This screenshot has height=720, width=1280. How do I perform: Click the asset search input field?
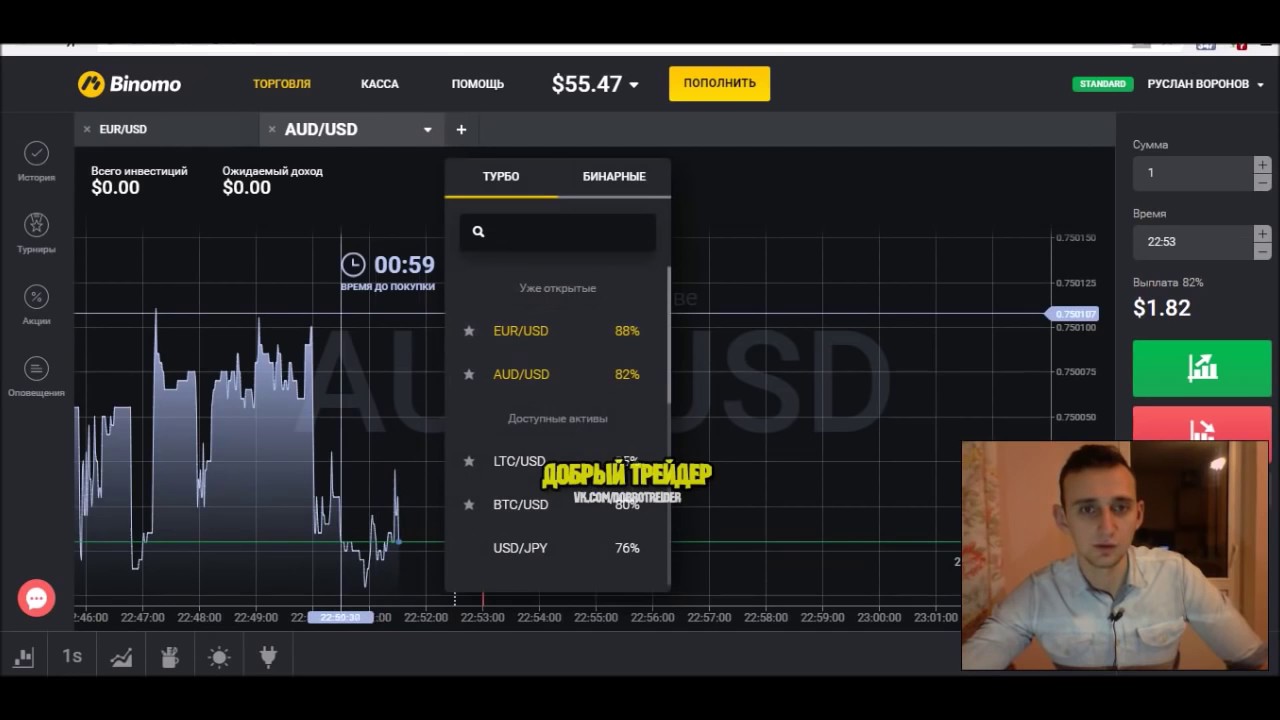tap(558, 232)
